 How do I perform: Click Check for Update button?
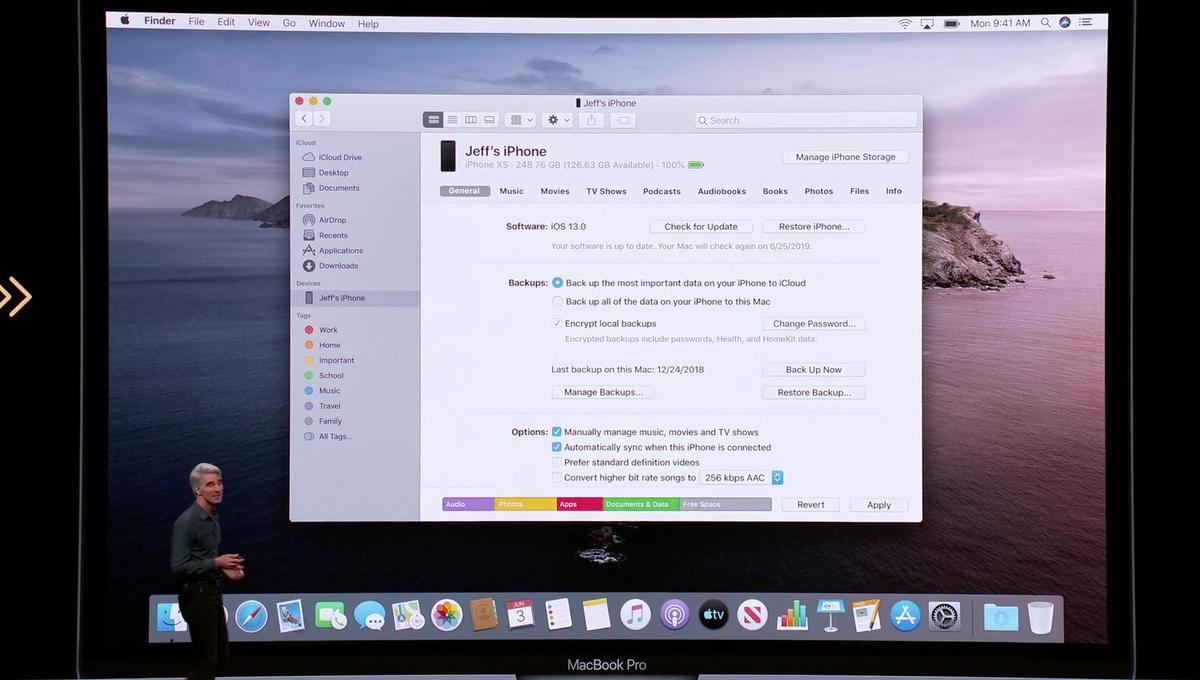[x=701, y=227]
